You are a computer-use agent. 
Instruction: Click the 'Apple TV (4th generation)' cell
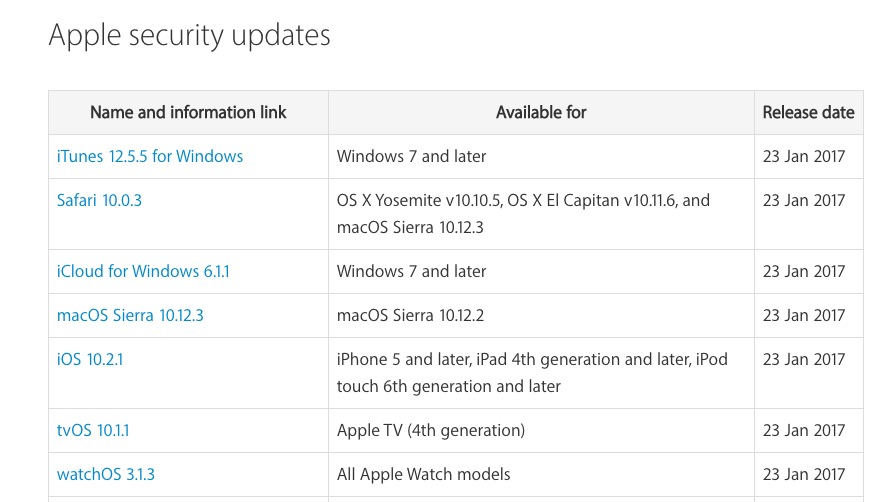click(x=431, y=431)
